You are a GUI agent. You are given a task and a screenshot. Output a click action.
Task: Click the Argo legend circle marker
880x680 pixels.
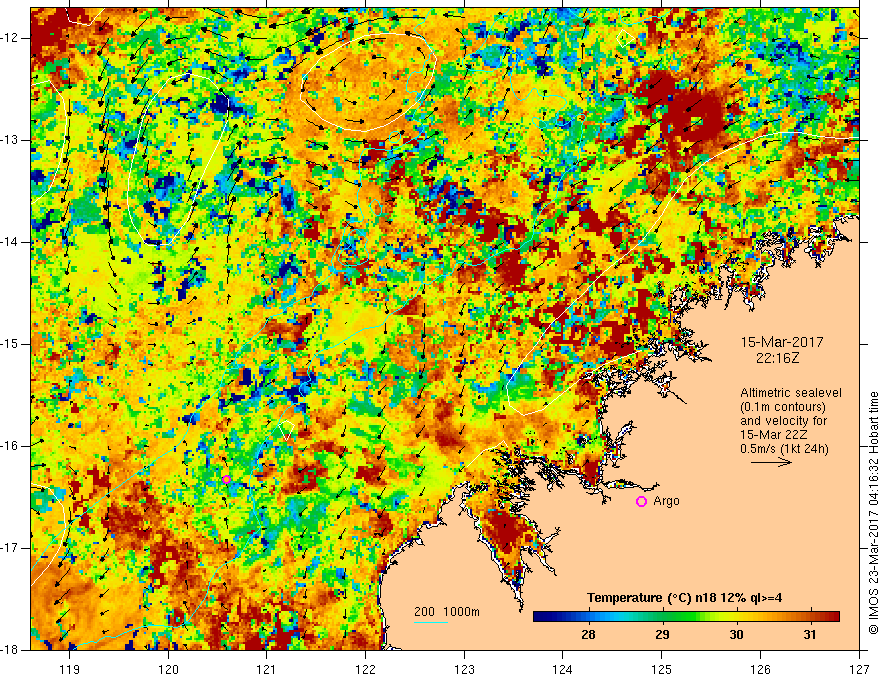point(641,502)
